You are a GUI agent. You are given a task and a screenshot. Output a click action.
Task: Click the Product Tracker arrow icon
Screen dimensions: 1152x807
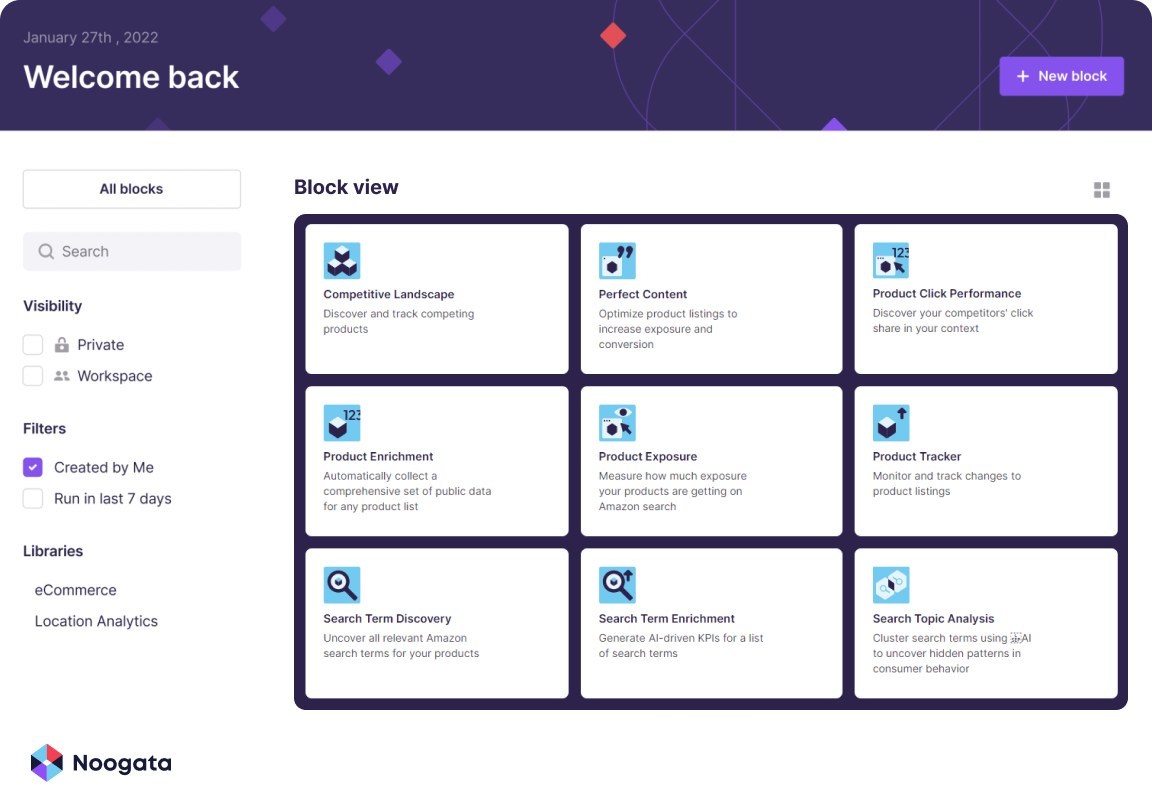coord(891,423)
